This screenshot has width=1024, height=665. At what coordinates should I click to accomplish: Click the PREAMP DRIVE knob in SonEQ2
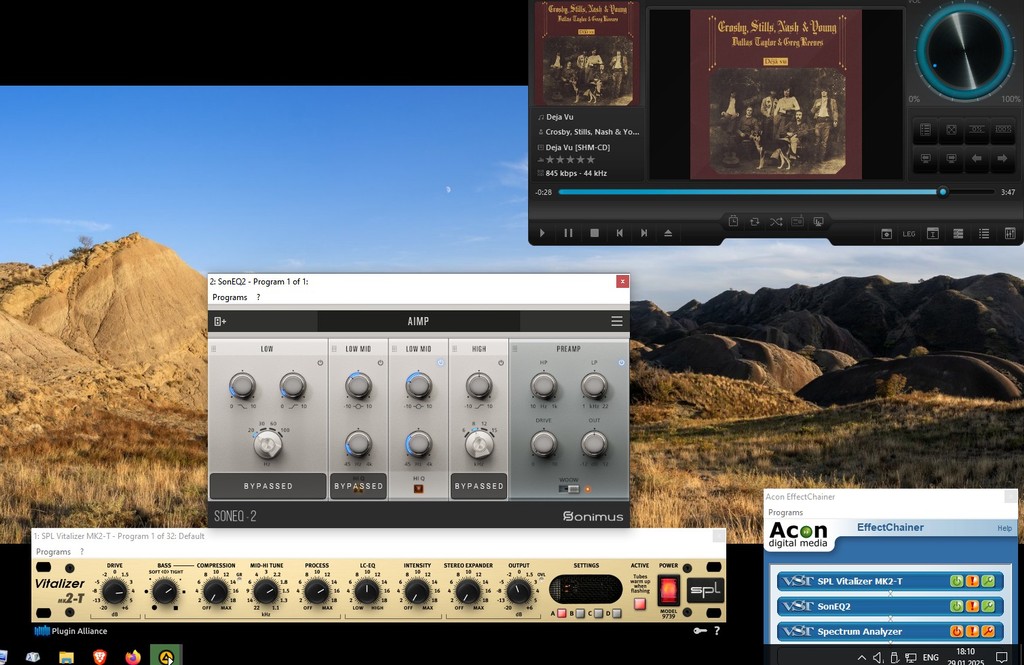pyautogui.click(x=543, y=444)
